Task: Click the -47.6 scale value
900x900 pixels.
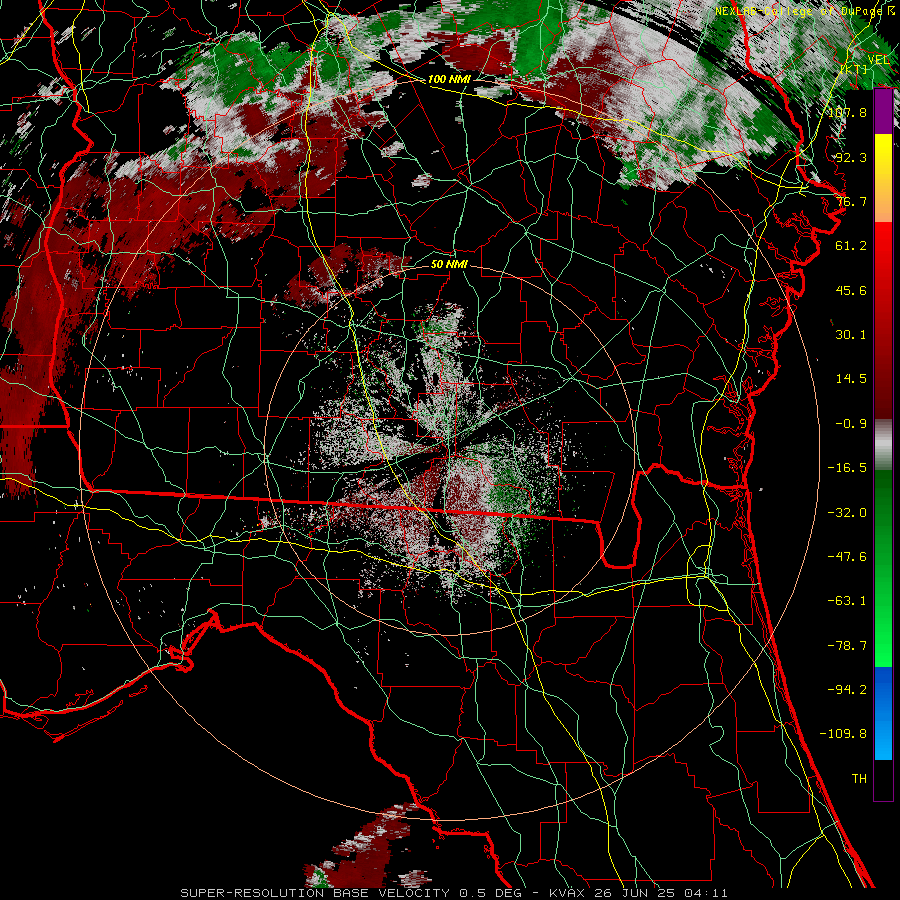Action: pos(847,557)
